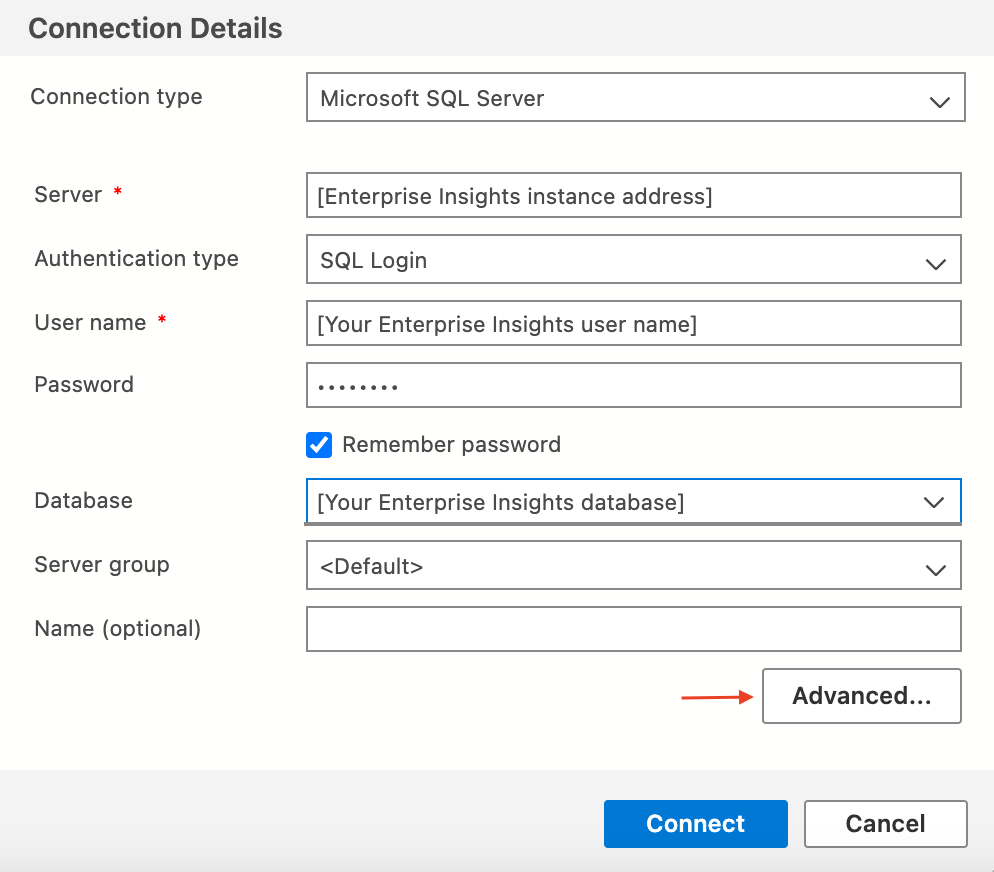Click the User name input field
The width and height of the screenshot is (994, 872).
coord(634,322)
